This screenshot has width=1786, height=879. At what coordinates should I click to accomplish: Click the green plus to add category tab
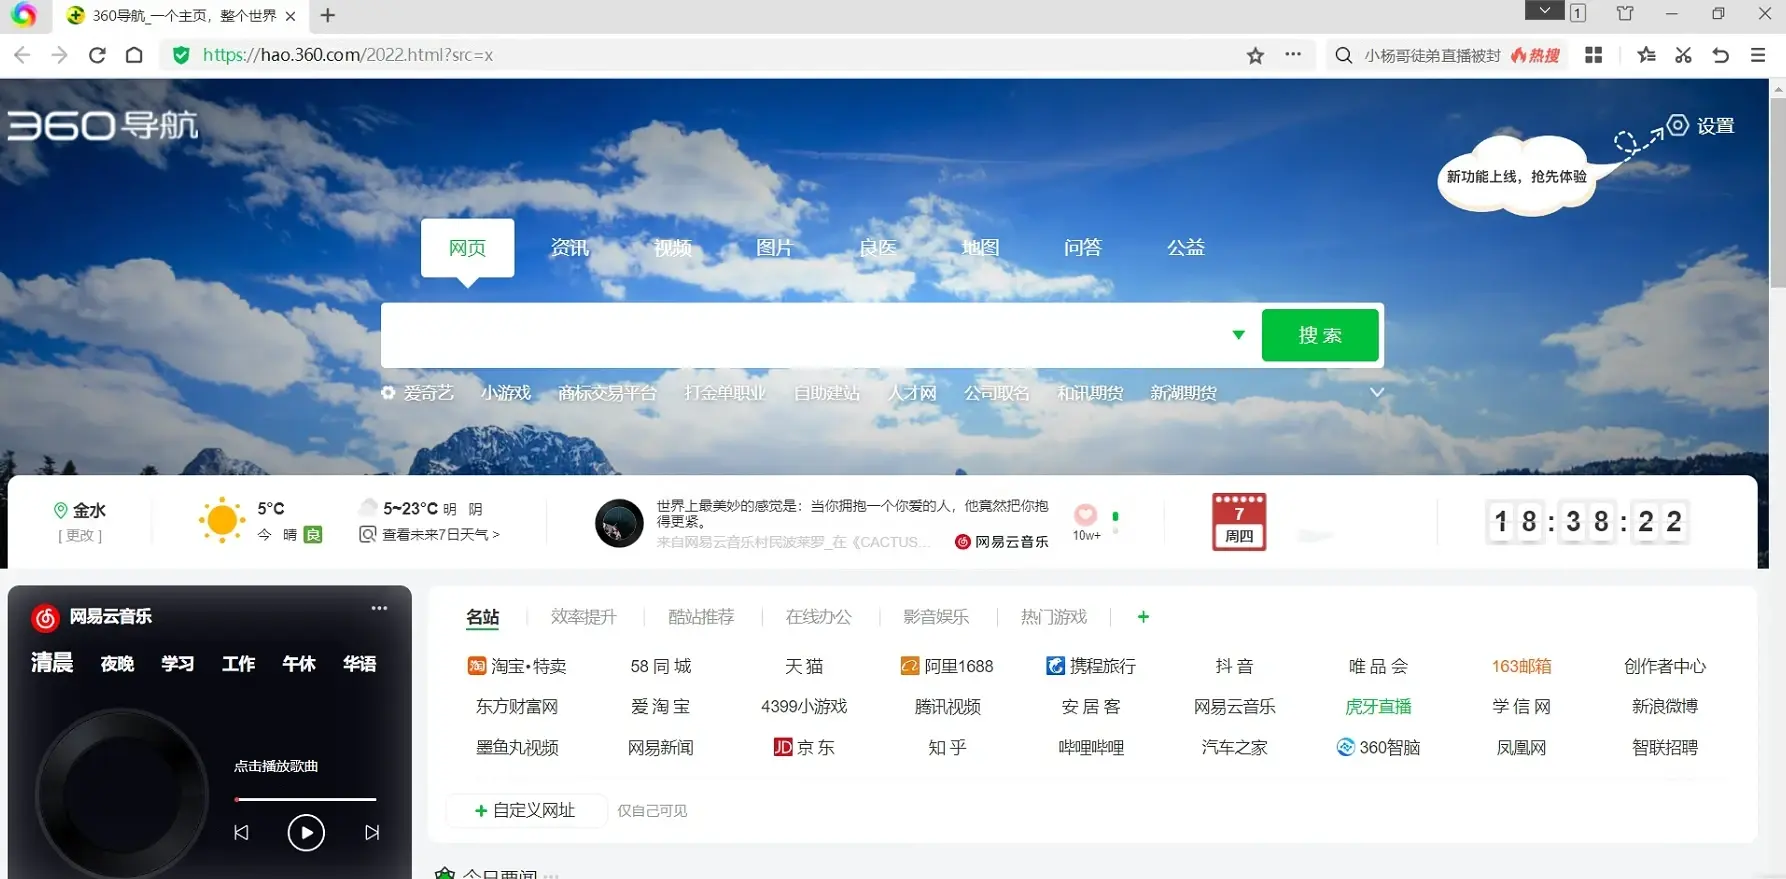point(1143,617)
